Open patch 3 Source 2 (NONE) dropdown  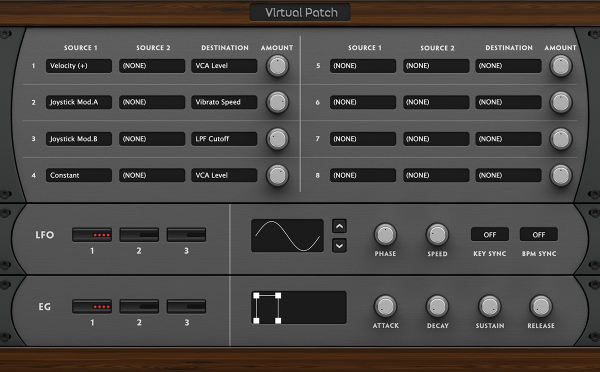pos(152,139)
